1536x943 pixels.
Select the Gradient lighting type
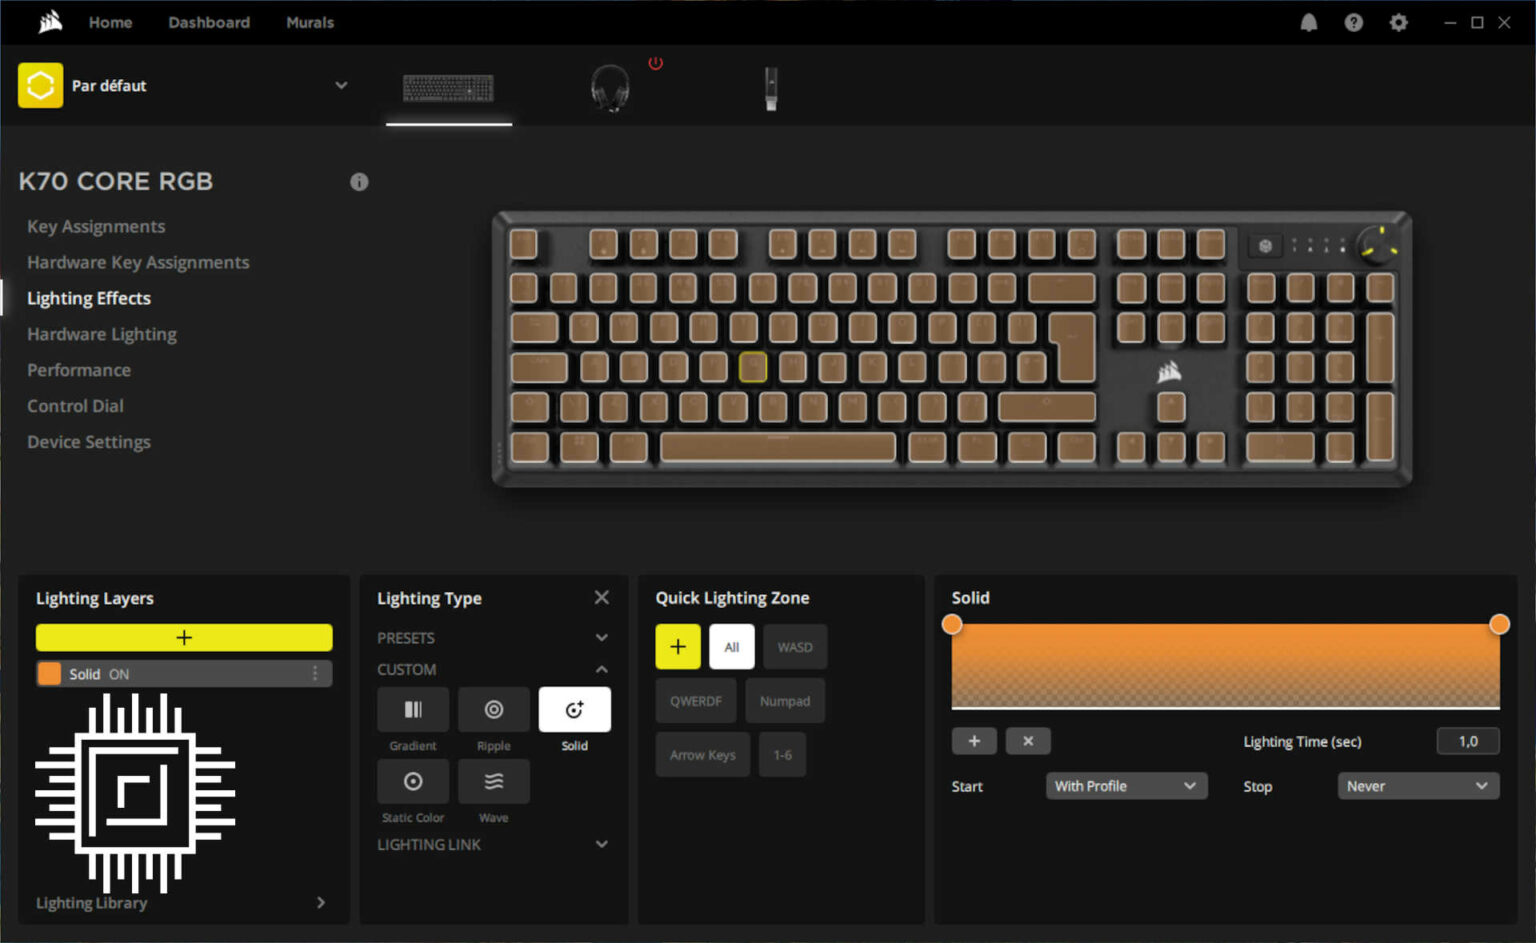tap(413, 710)
